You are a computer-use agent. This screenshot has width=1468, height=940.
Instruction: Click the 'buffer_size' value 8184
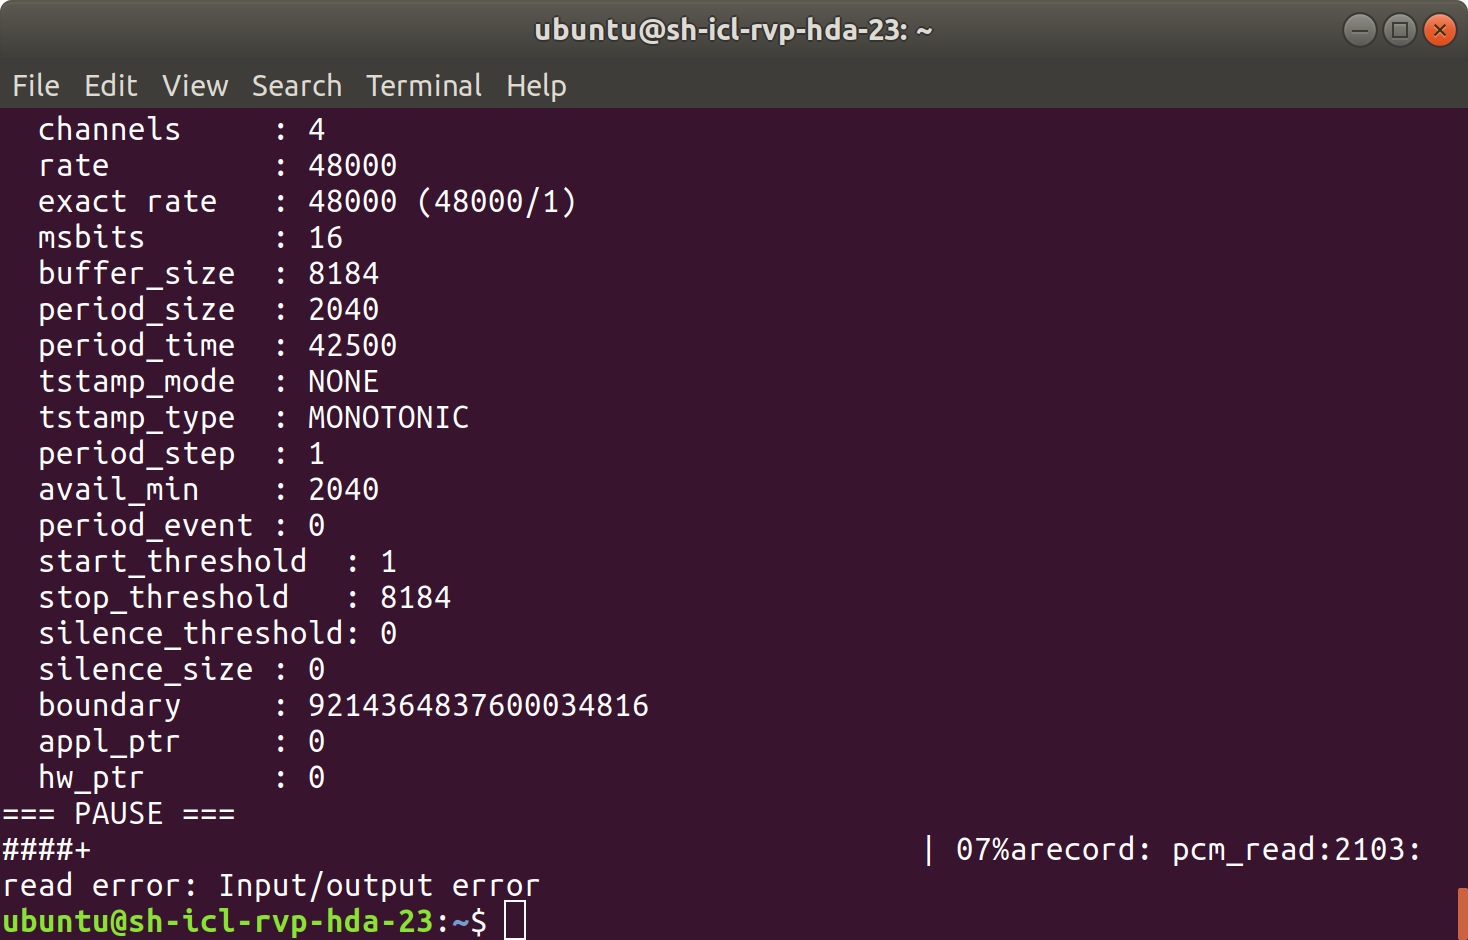click(344, 274)
